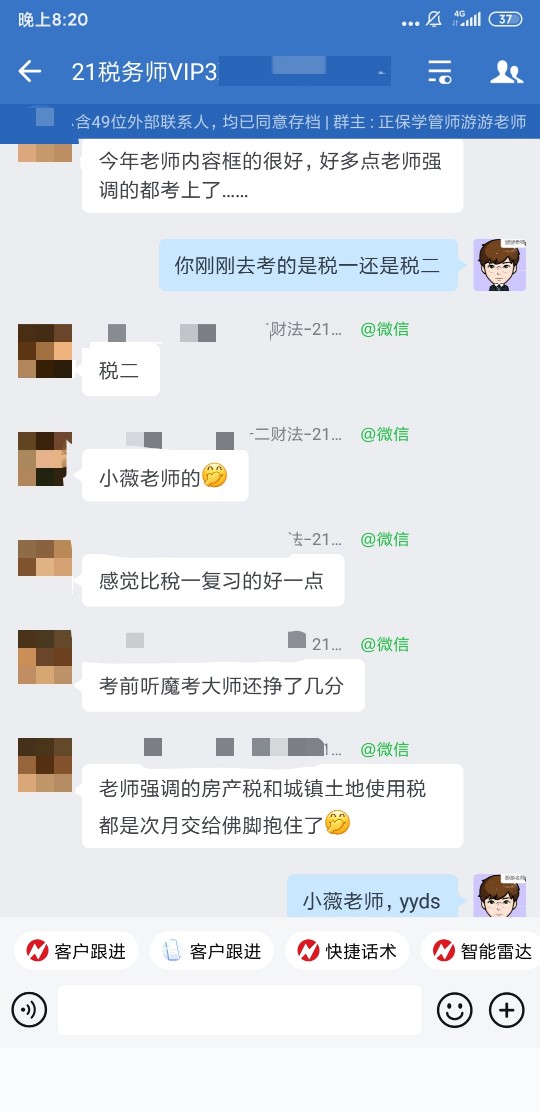Screen dimensions: 540x1112
Task: Open the second 客户跟进 shortcut with document icon
Action: coord(211,950)
